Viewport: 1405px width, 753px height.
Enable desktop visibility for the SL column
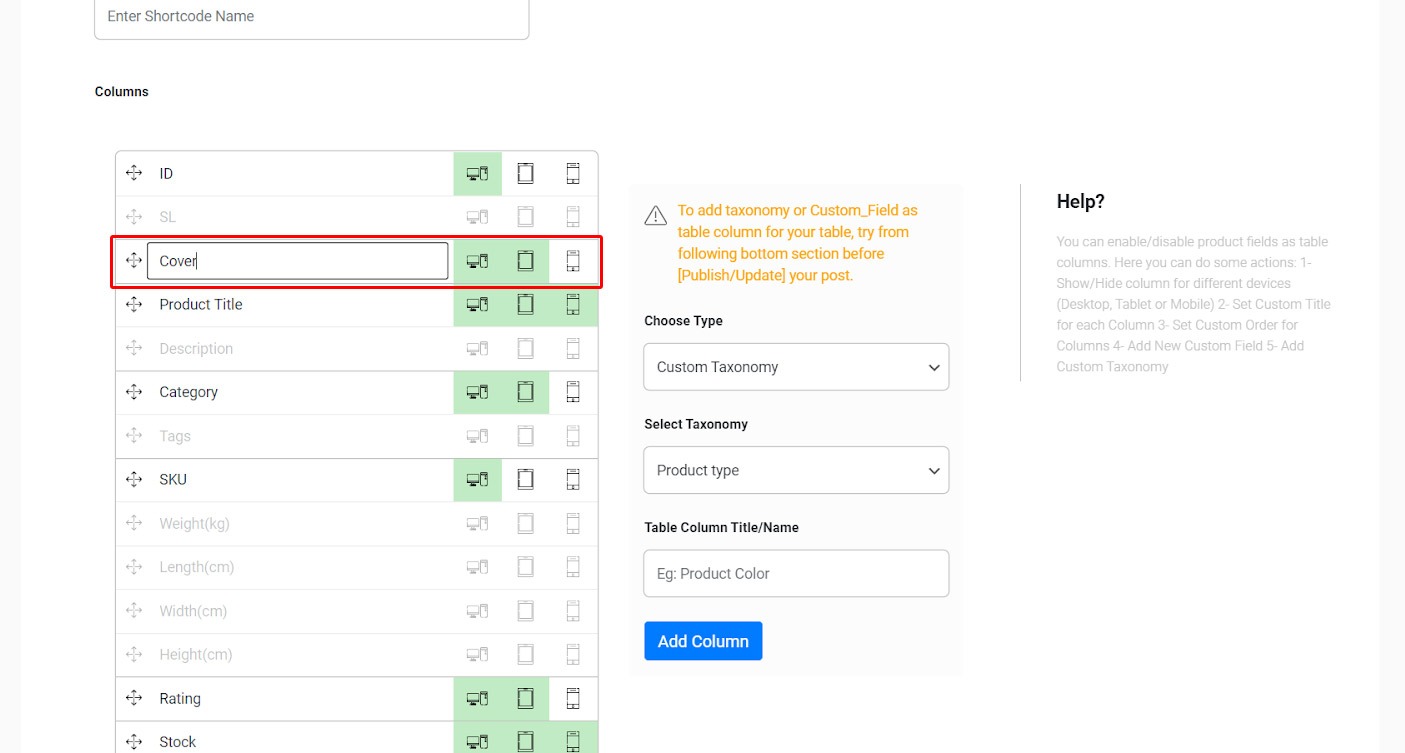[478, 217]
